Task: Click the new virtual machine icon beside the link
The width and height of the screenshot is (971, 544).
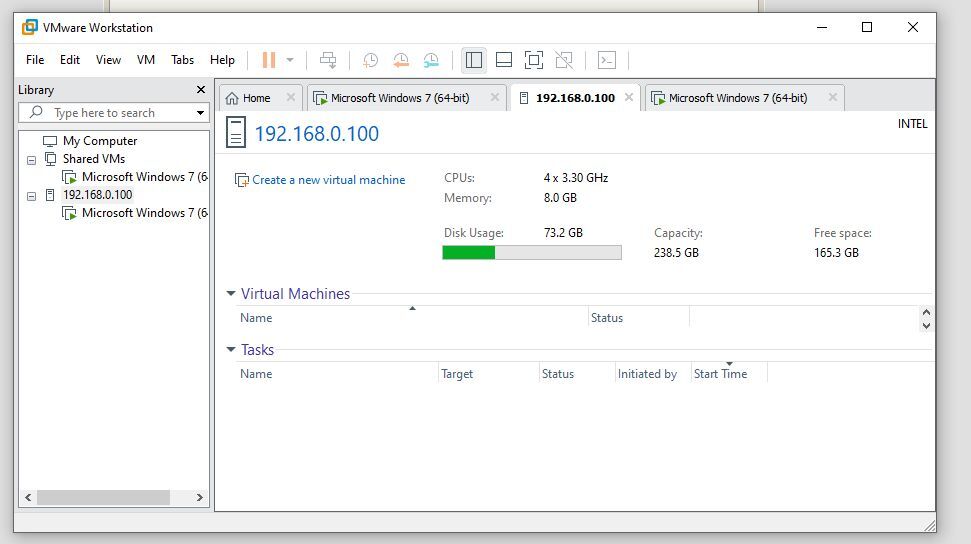Action: [x=242, y=180]
